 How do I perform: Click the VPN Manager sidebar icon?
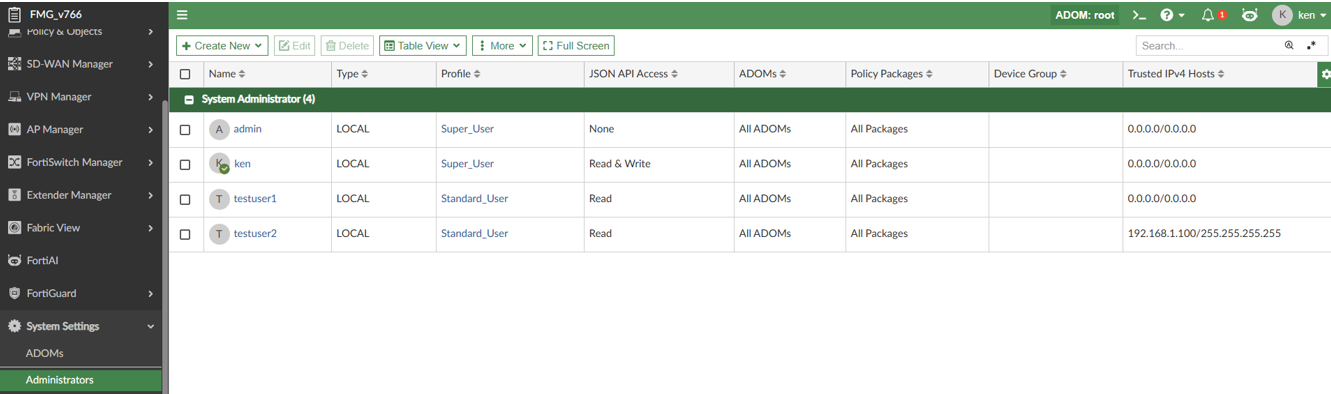(x=14, y=97)
